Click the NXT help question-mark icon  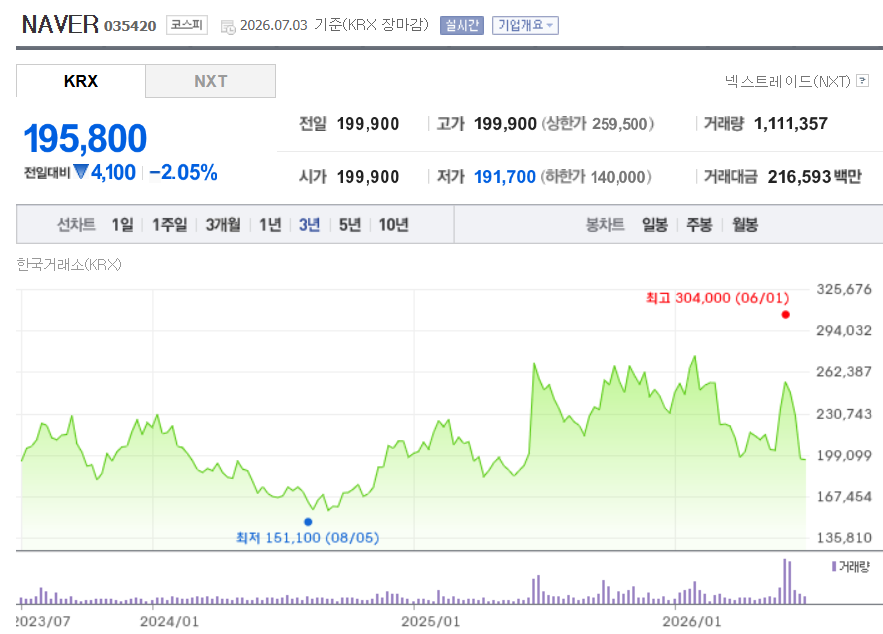[x=862, y=81]
